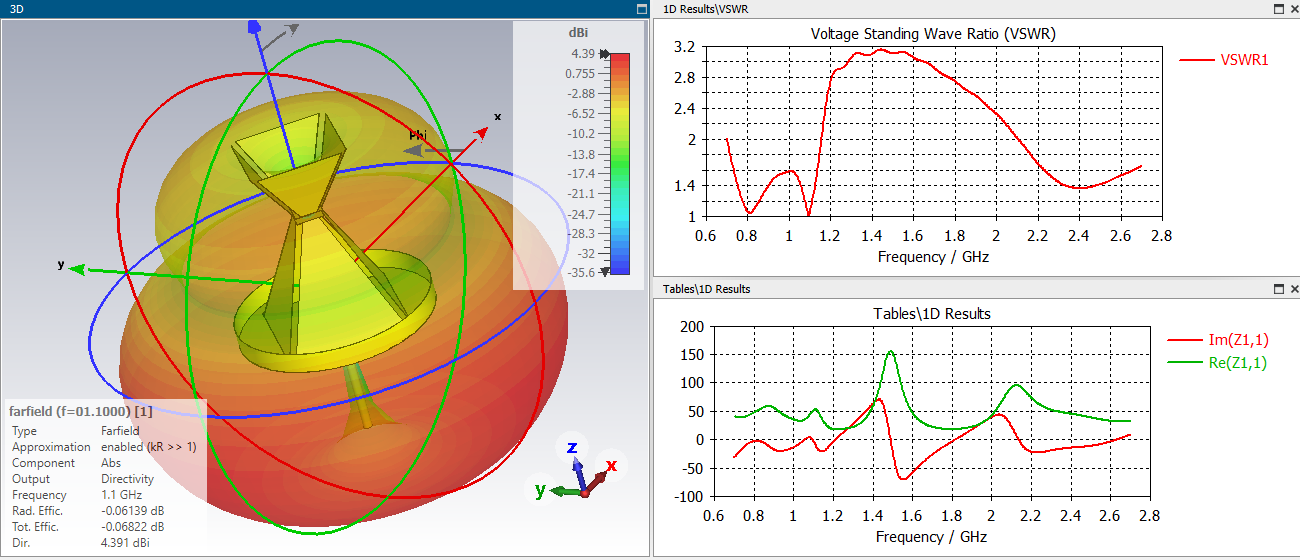
Task: Click the dBi color ramp bar
Action: [620, 163]
